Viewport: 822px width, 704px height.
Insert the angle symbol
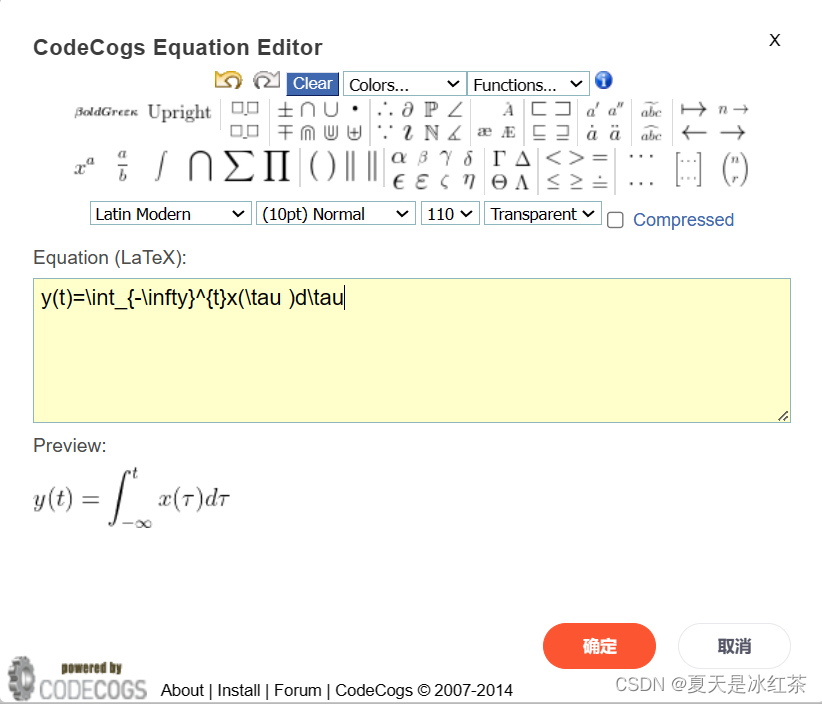[x=455, y=110]
